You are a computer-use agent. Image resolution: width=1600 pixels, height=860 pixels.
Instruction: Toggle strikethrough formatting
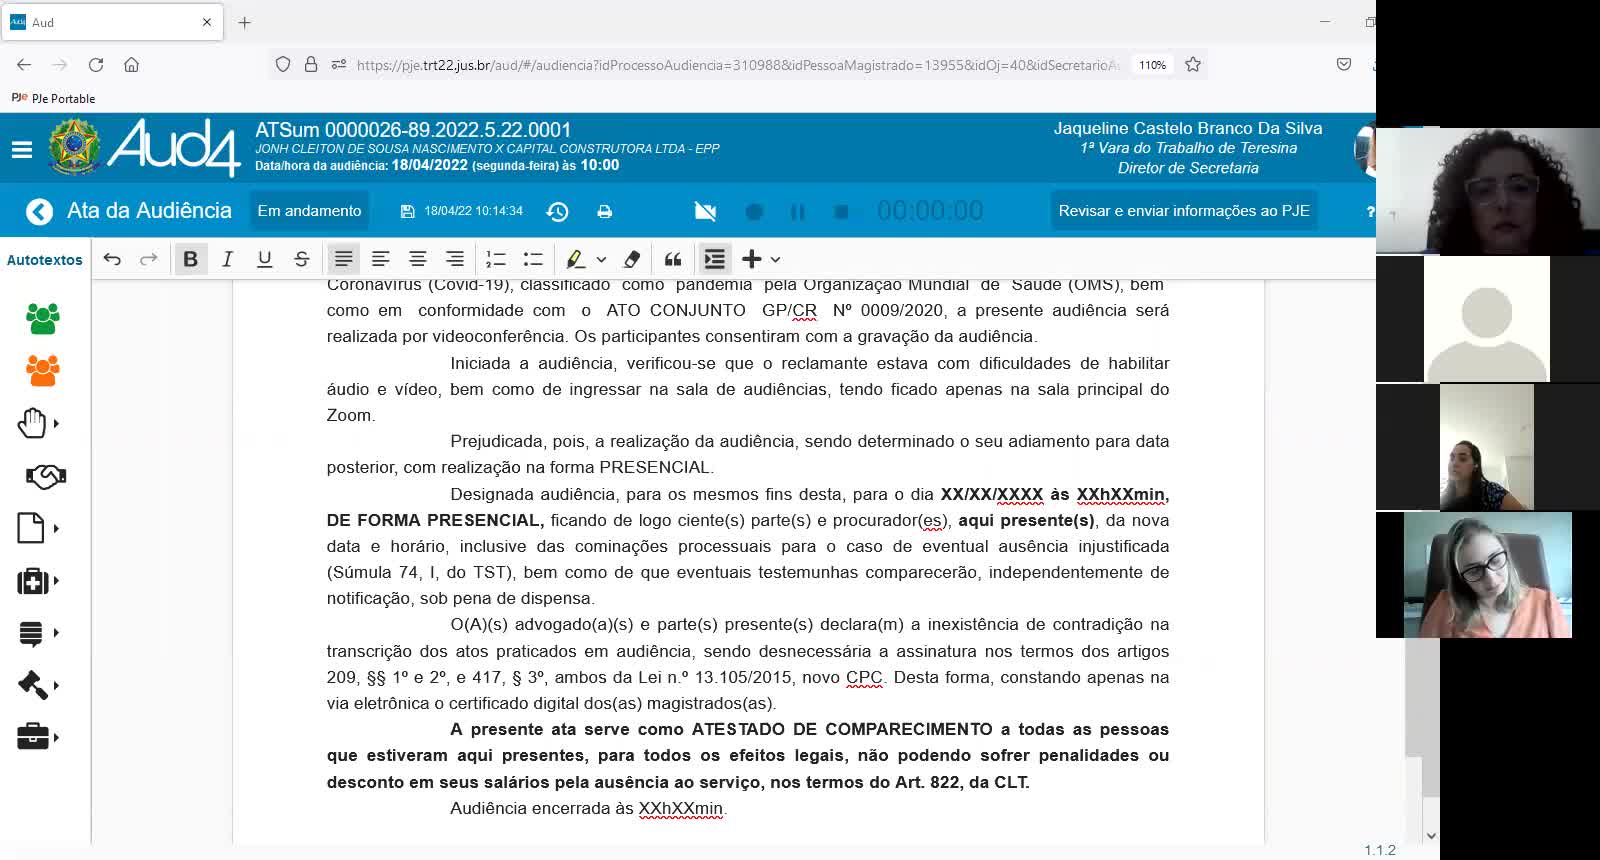pyautogui.click(x=301, y=259)
